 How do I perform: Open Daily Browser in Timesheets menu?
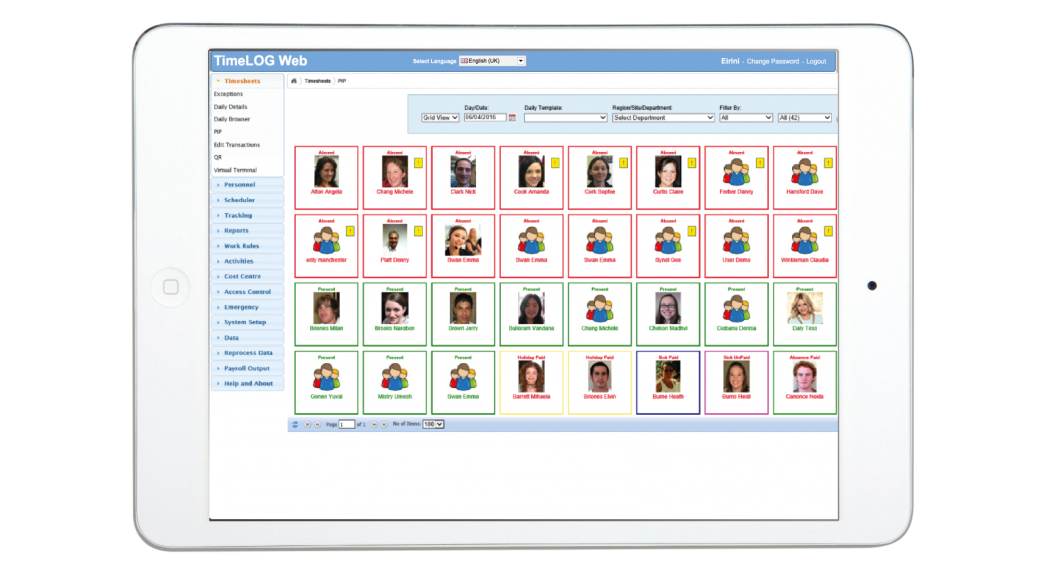point(232,119)
